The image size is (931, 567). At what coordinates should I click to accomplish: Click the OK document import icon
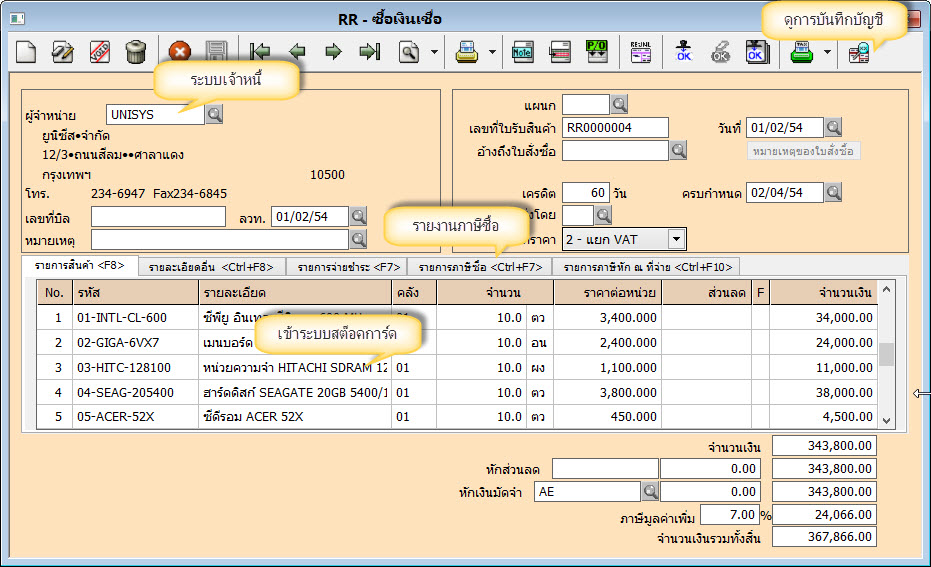(757, 52)
